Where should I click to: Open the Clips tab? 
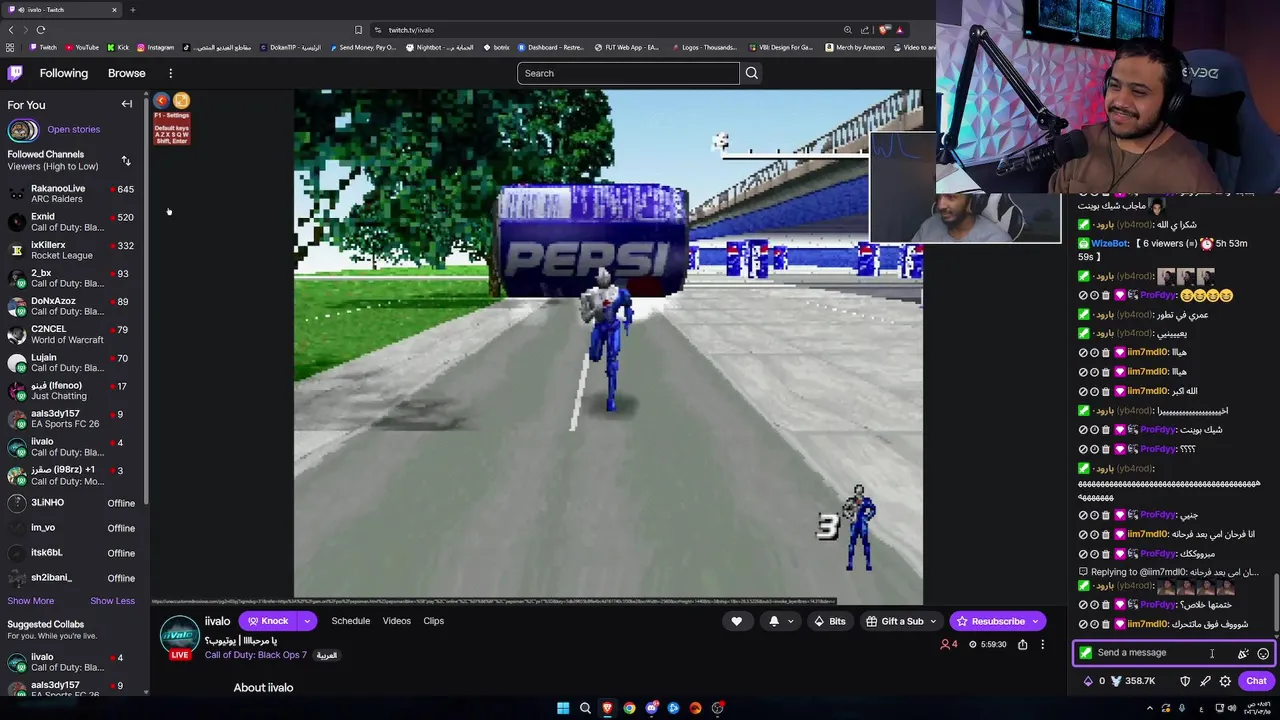[x=434, y=621]
